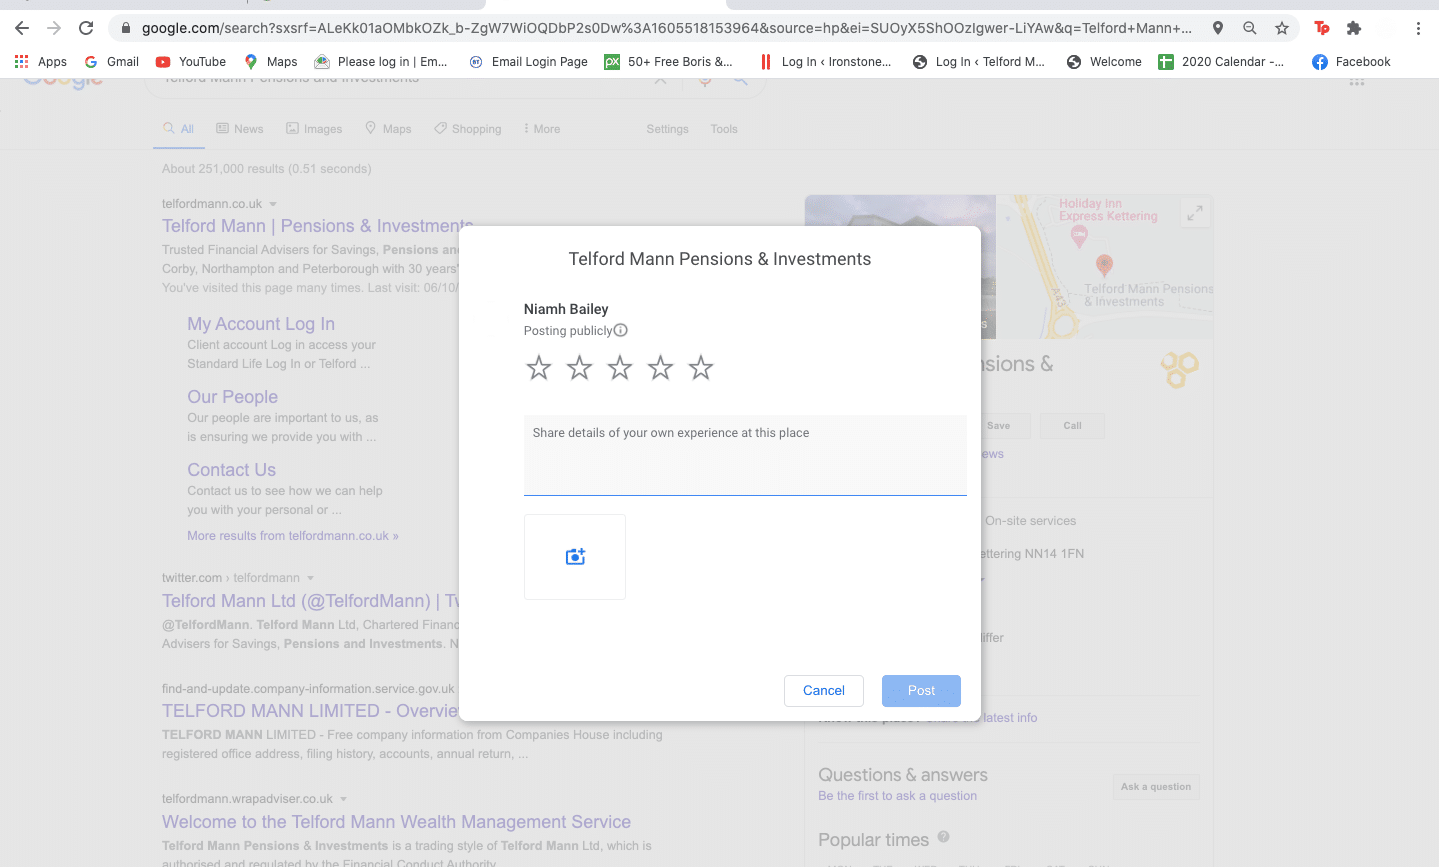Open search Settings
This screenshot has width=1439, height=867.
click(x=667, y=129)
